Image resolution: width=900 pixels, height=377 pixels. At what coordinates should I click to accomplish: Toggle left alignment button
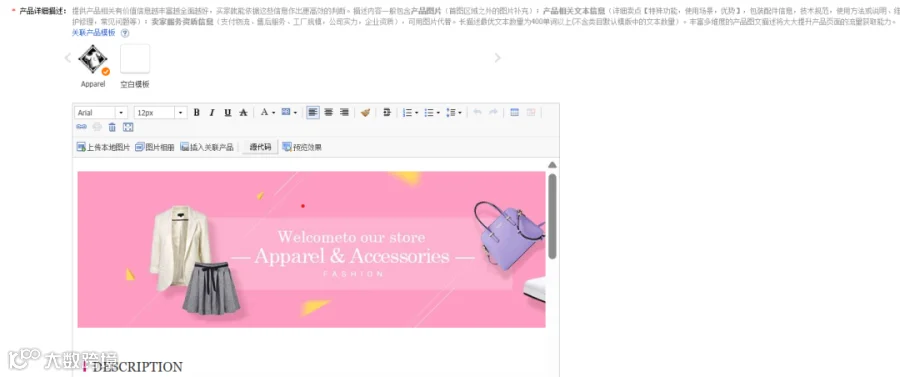coord(313,112)
